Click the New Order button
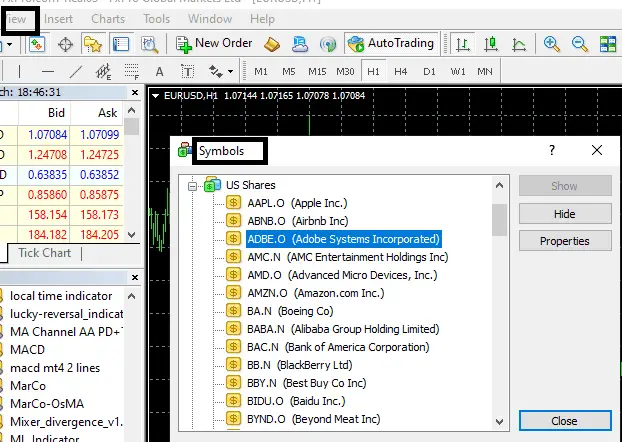622x442 pixels. pos(214,44)
